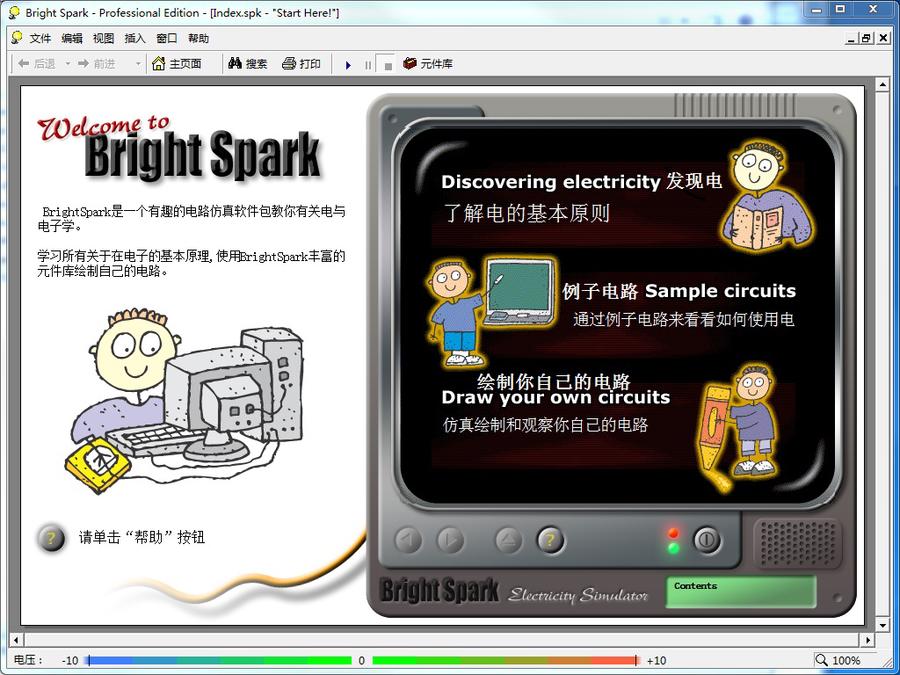900x675 pixels.
Task: Open the 文件 menu
Action: click(40, 38)
